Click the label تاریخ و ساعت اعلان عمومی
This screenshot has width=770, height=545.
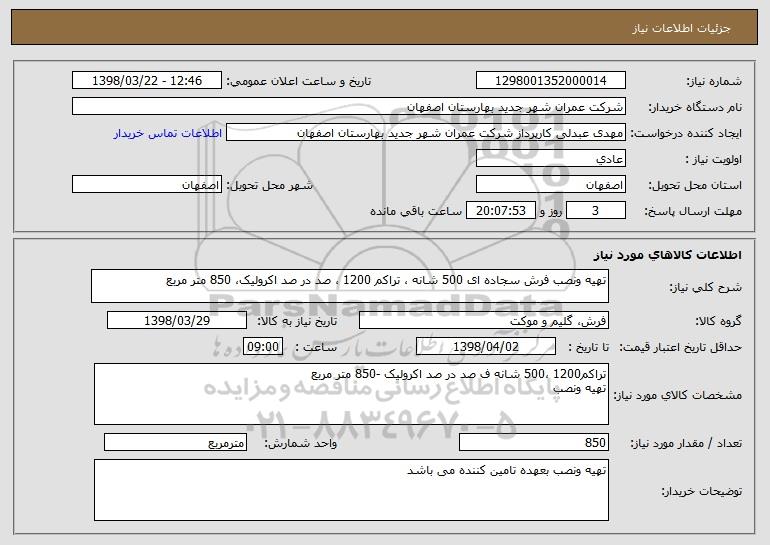(299, 82)
